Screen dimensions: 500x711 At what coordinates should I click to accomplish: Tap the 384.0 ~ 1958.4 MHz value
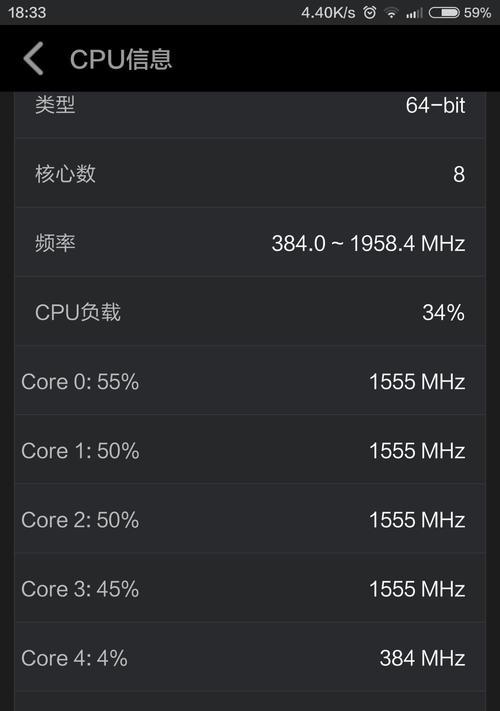[x=368, y=243]
